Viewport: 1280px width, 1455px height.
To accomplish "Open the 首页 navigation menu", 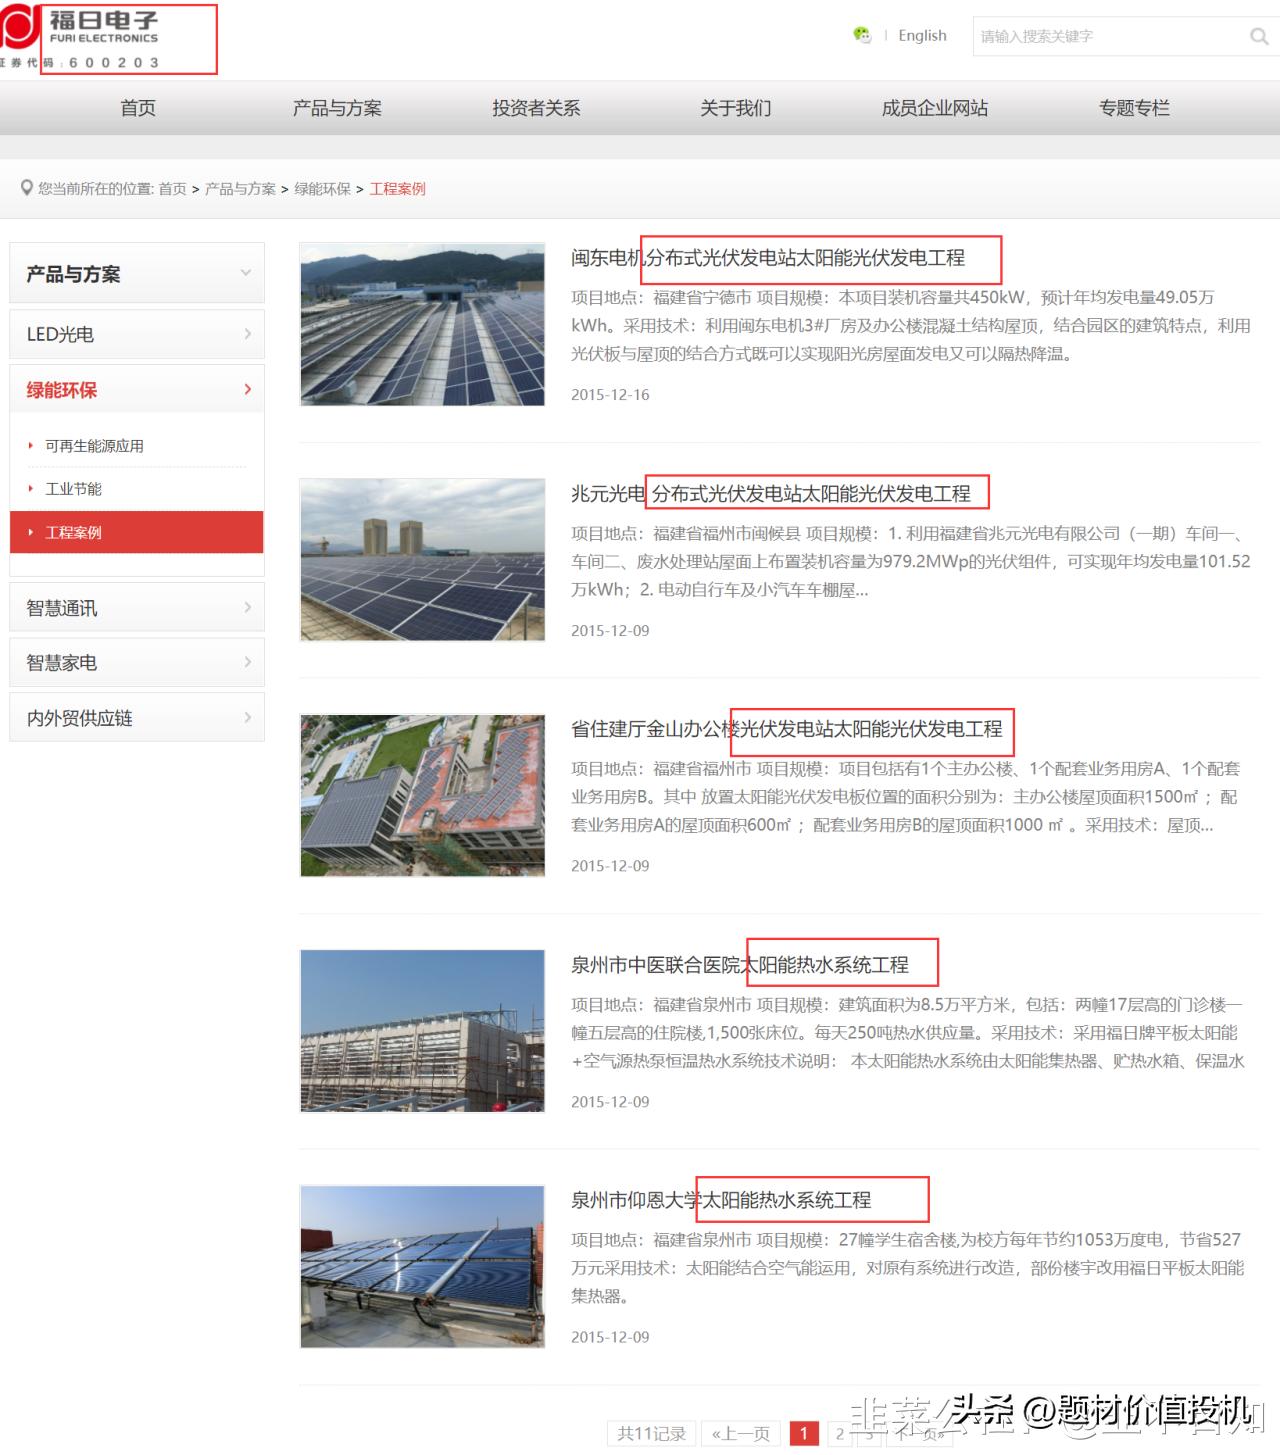I will click(x=137, y=108).
